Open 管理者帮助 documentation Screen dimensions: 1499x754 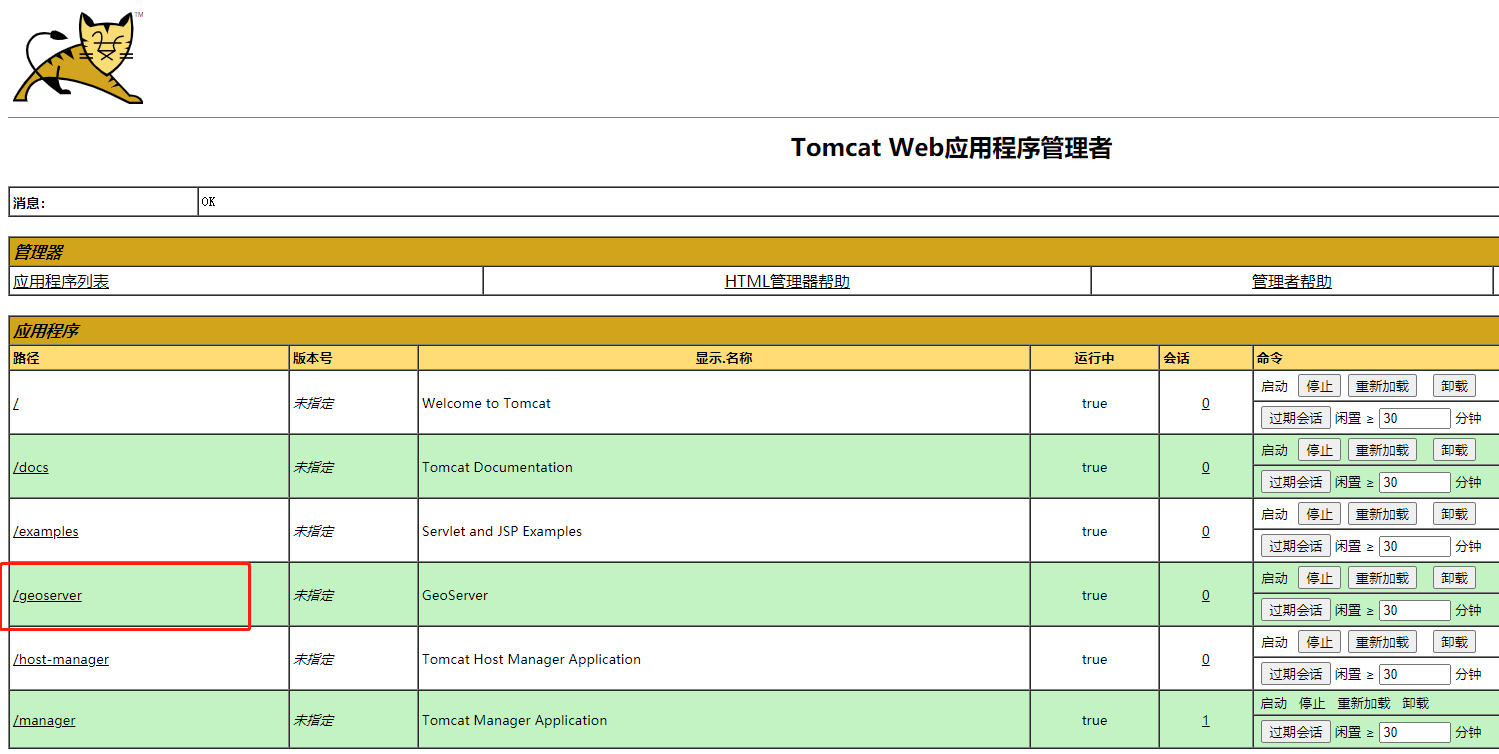pyautogui.click(x=1293, y=281)
